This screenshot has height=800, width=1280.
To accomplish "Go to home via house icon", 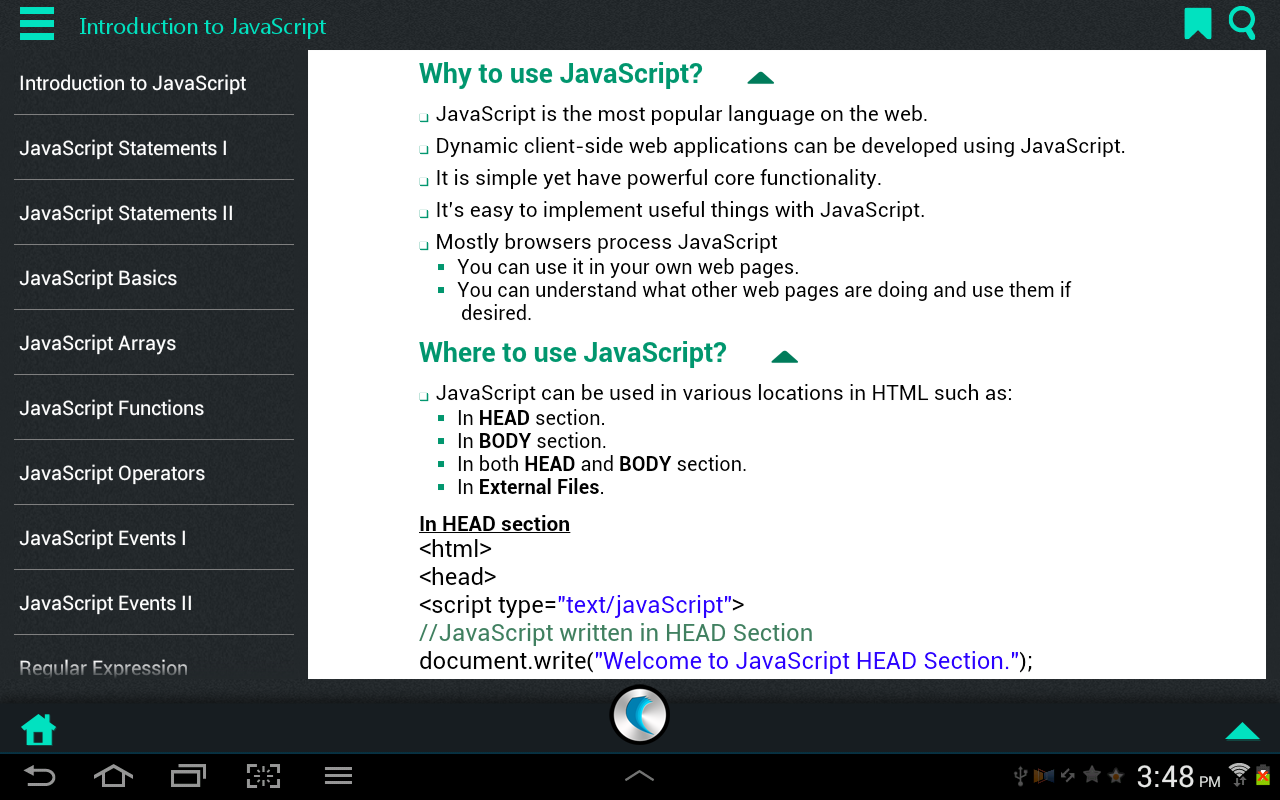I will click(x=39, y=729).
